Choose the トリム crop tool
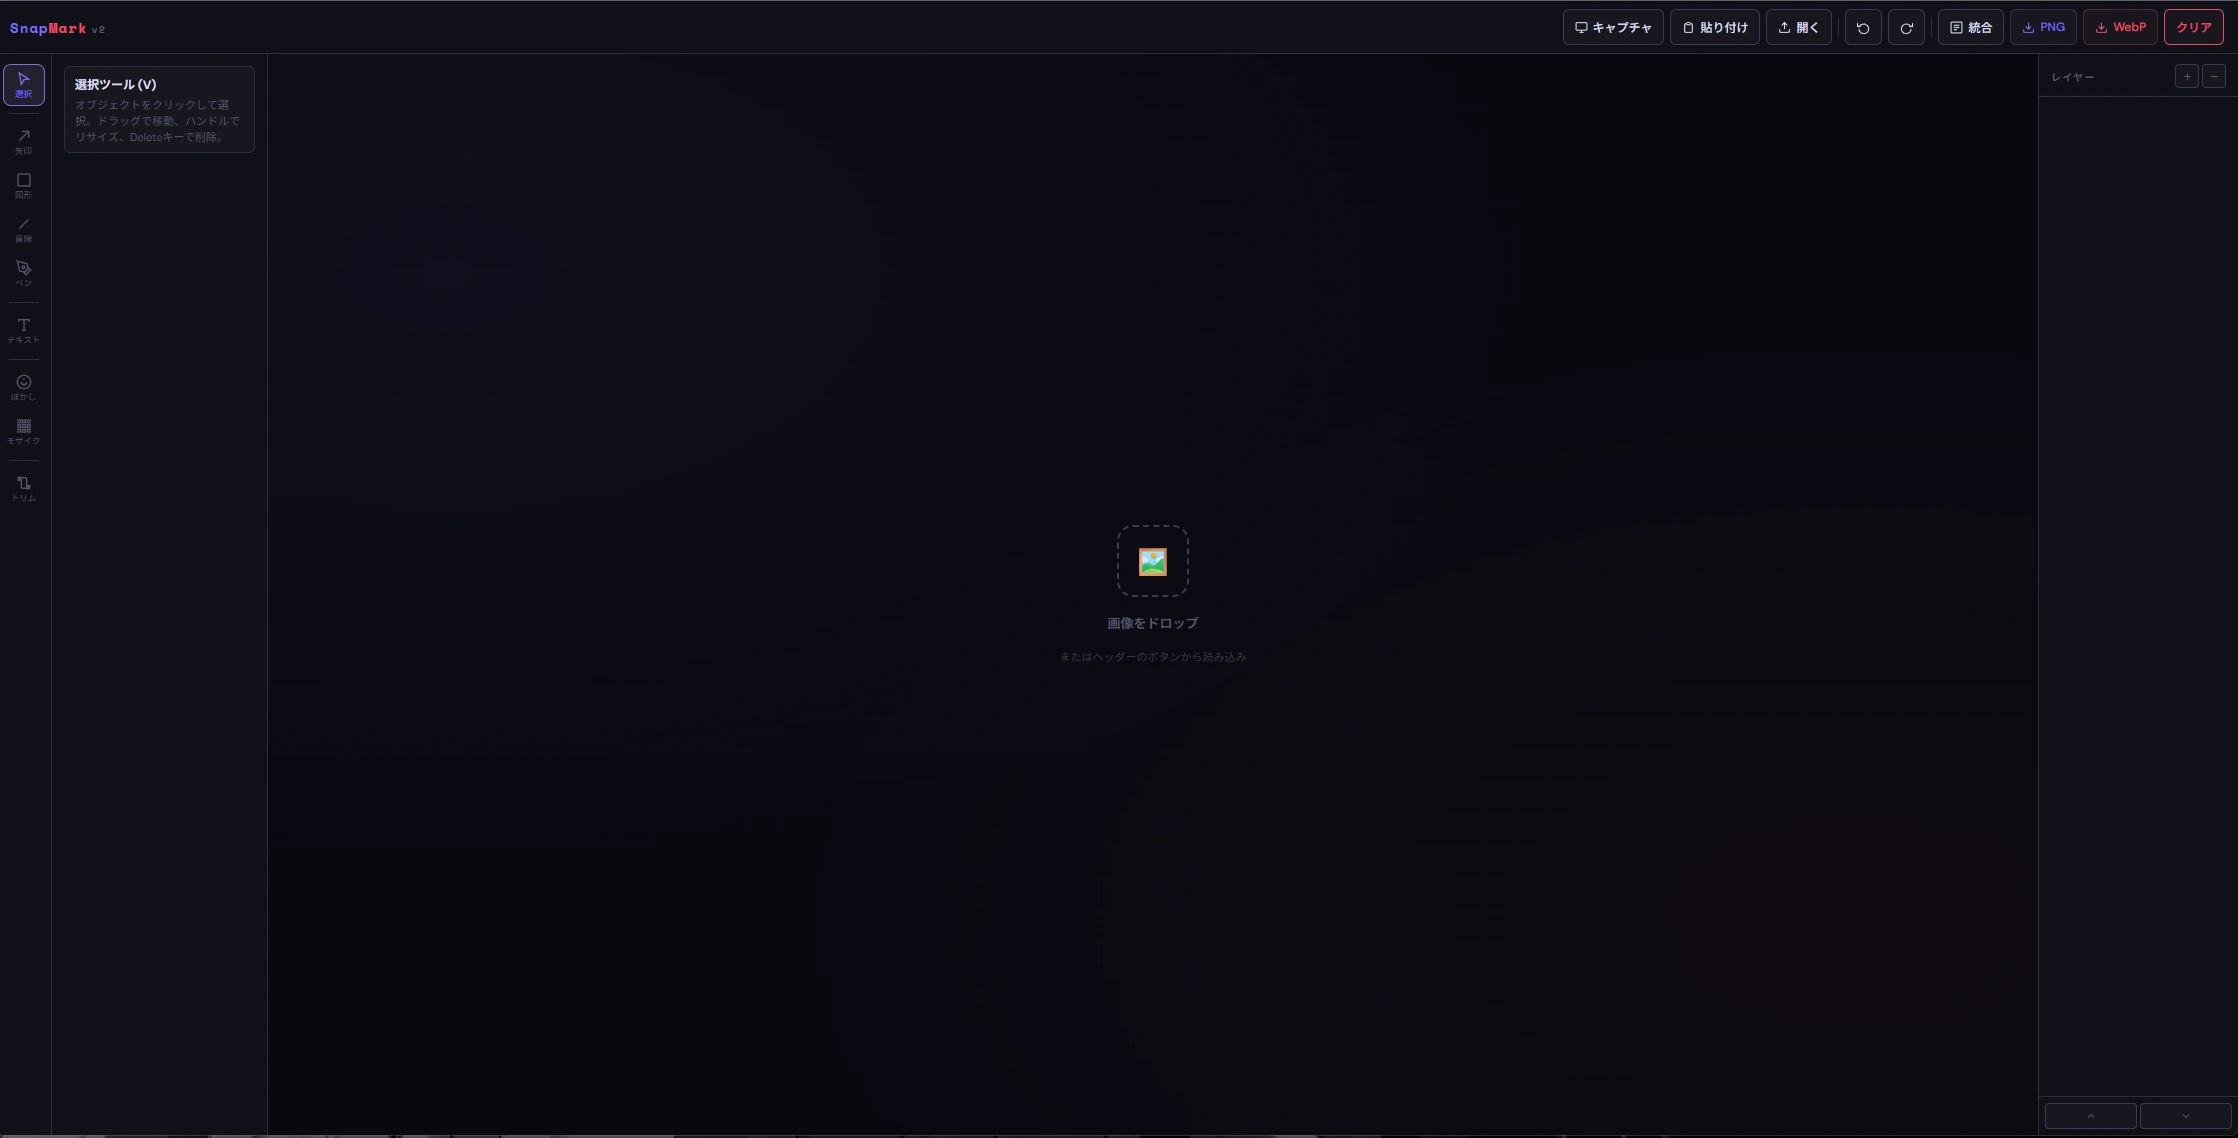This screenshot has width=2238, height=1138. 23,488
